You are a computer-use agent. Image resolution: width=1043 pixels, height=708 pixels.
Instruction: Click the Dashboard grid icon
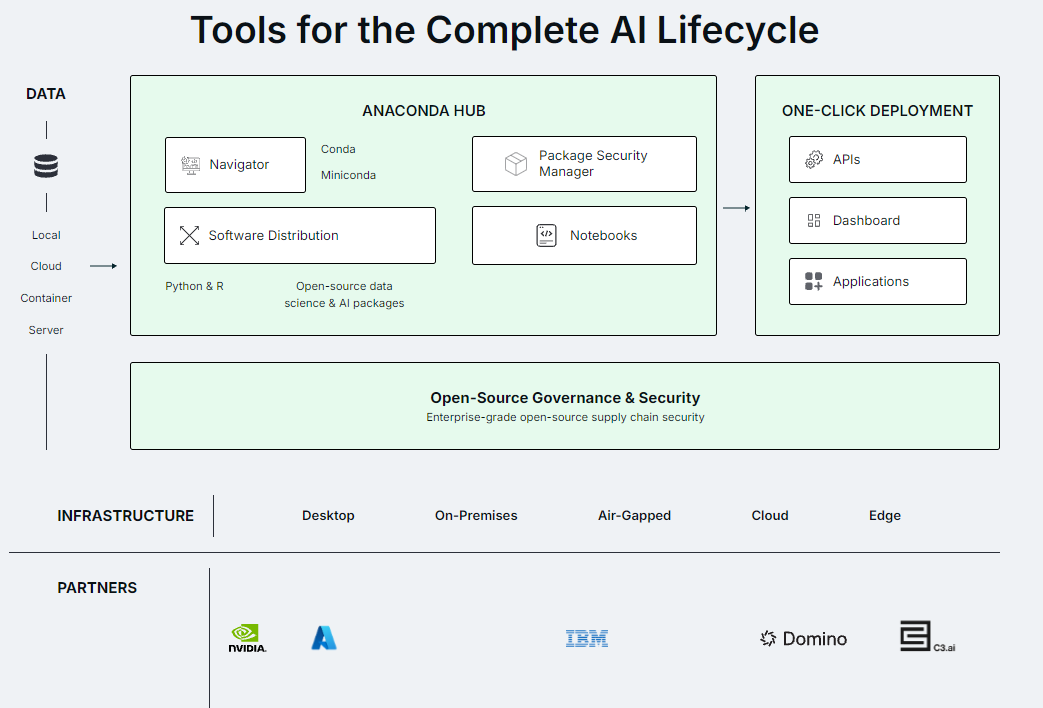[814, 221]
